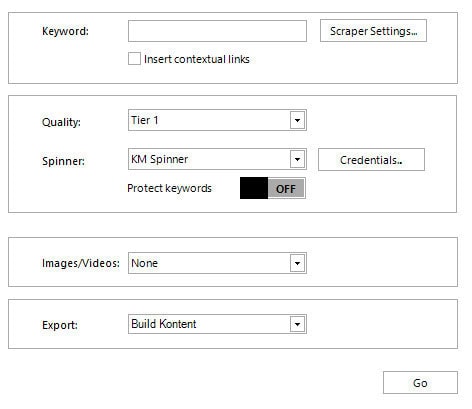Click the Build Kontent export combo box

click(x=217, y=324)
